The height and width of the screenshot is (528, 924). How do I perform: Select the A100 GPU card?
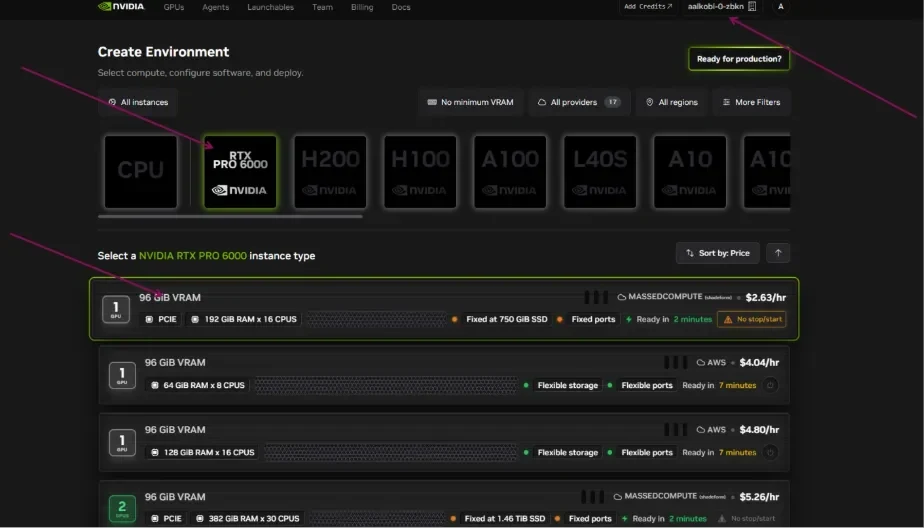(x=510, y=171)
